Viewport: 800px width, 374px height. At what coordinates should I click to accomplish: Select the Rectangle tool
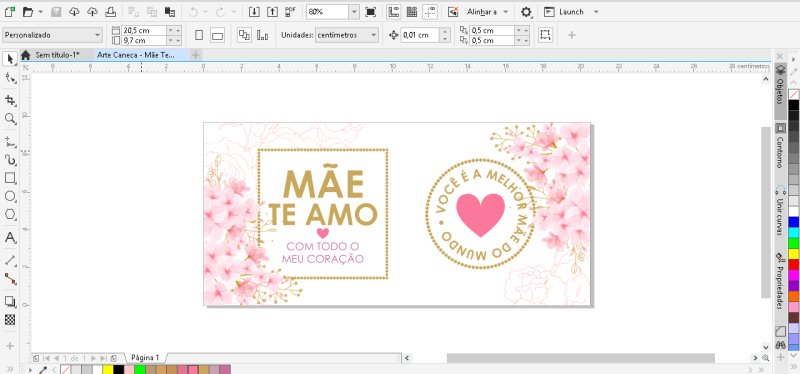pos(10,178)
